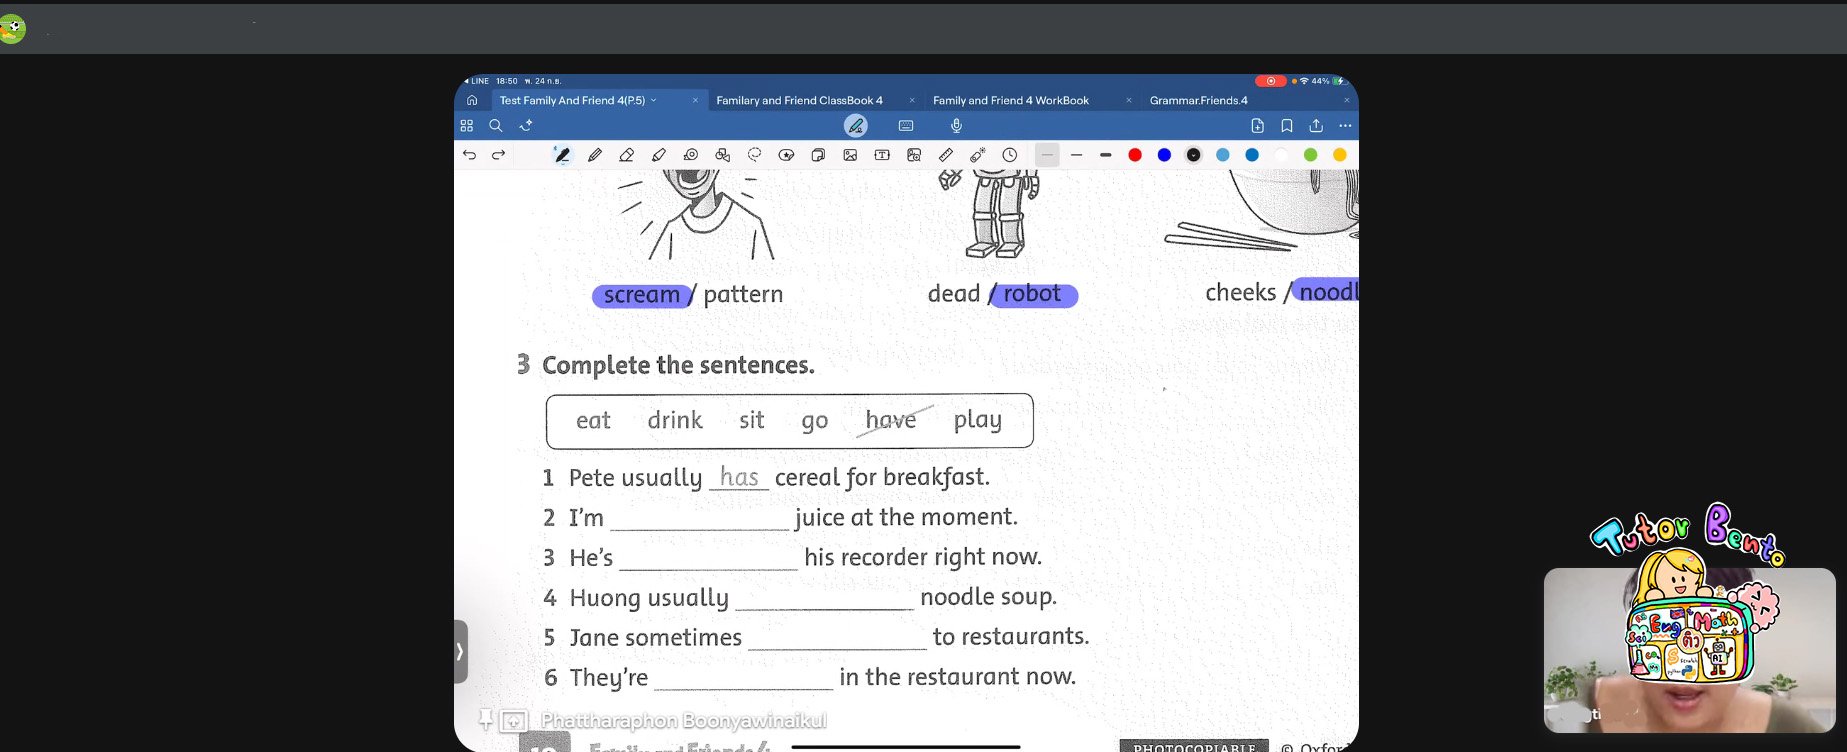Toggle pen writing mode

855,126
